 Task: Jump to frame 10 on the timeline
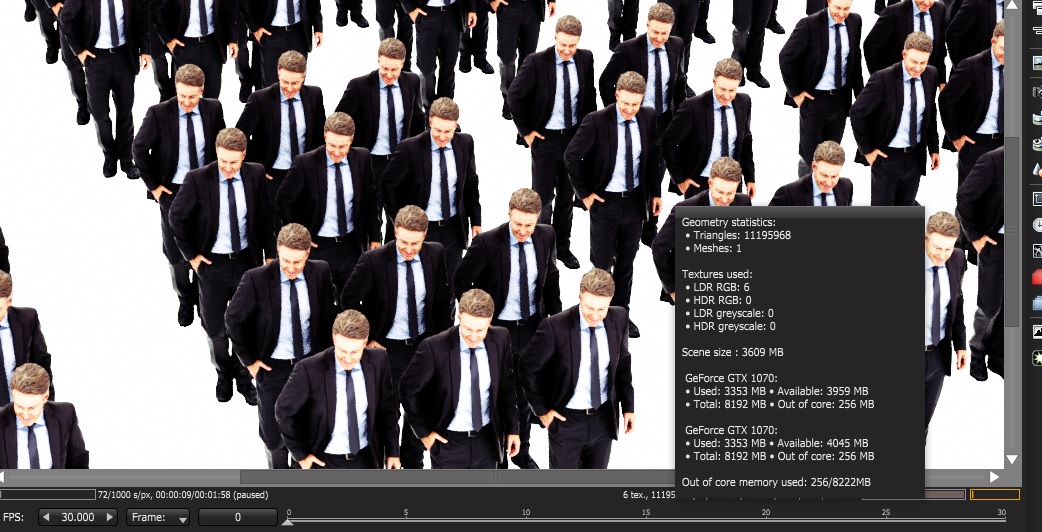point(526,513)
